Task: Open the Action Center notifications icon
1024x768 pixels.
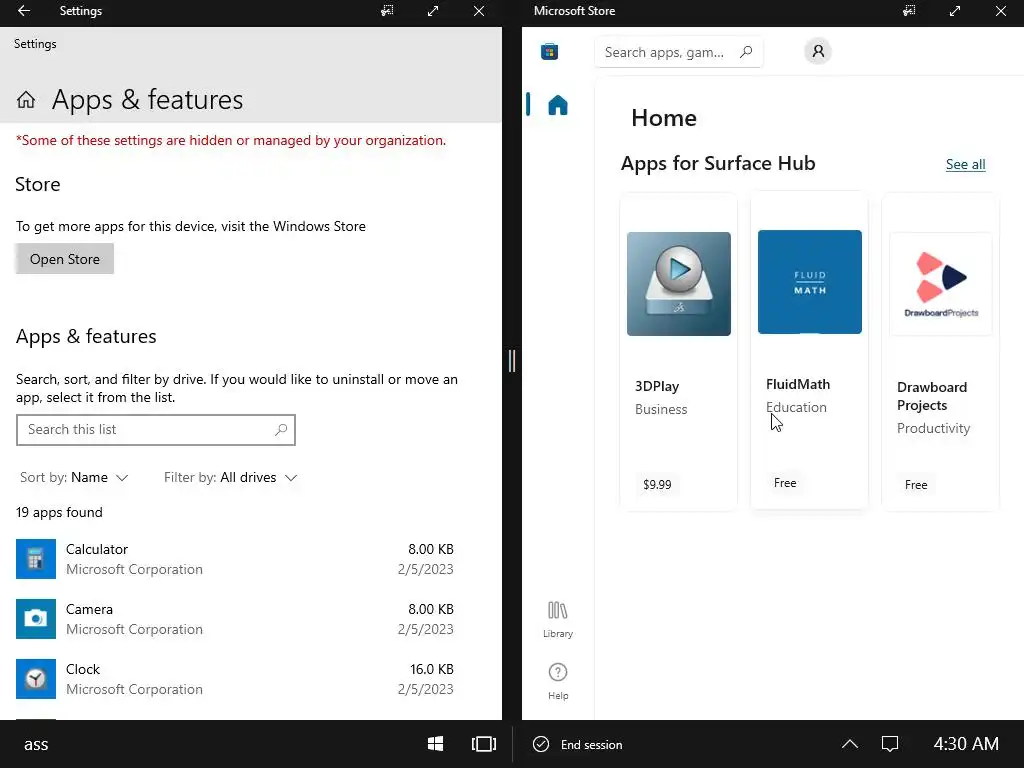Action: click(890, 744)
